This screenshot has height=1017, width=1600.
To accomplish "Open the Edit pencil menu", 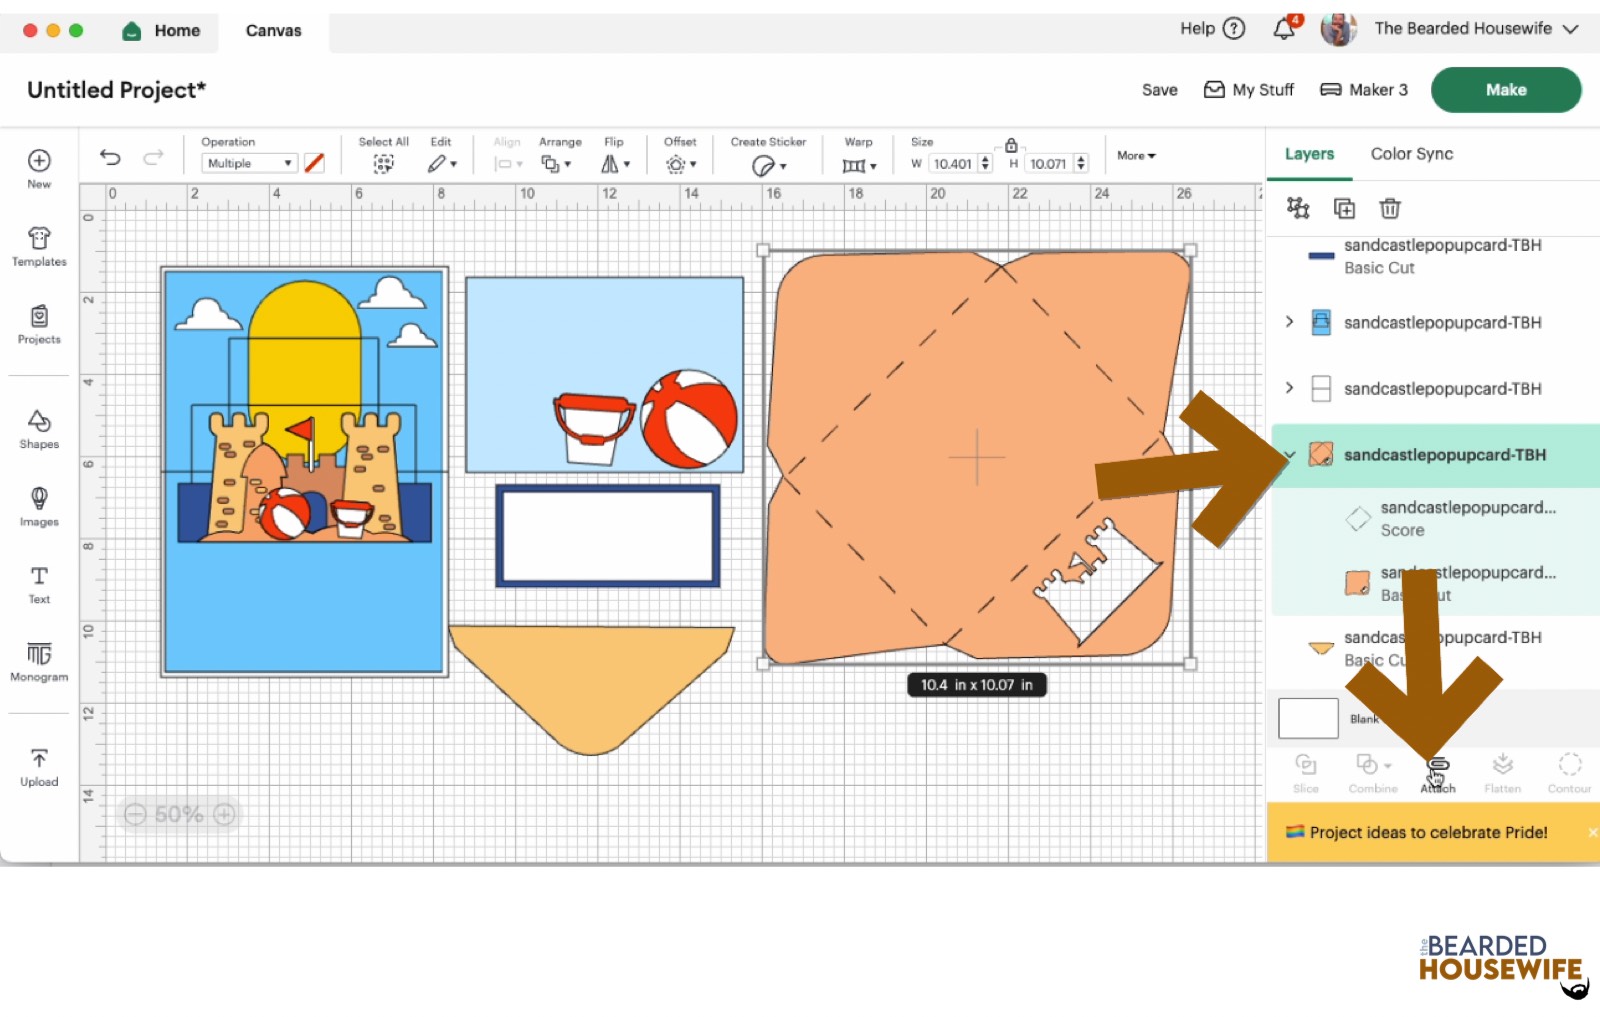I will (x=441, y=164).
